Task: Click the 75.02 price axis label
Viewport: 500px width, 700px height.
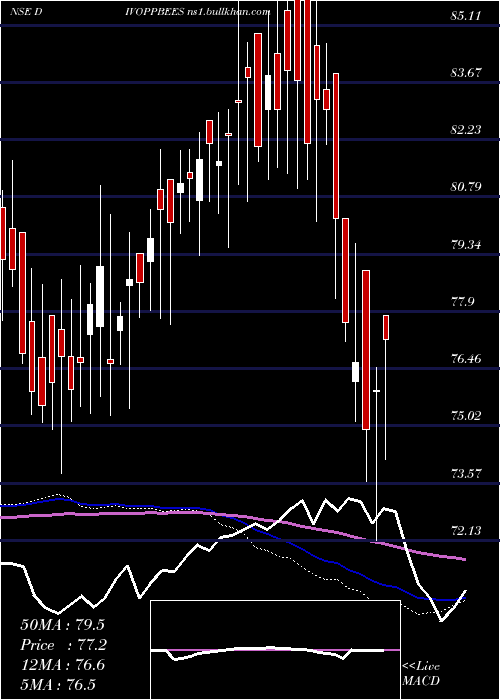Action: click(x=466, y=415)
